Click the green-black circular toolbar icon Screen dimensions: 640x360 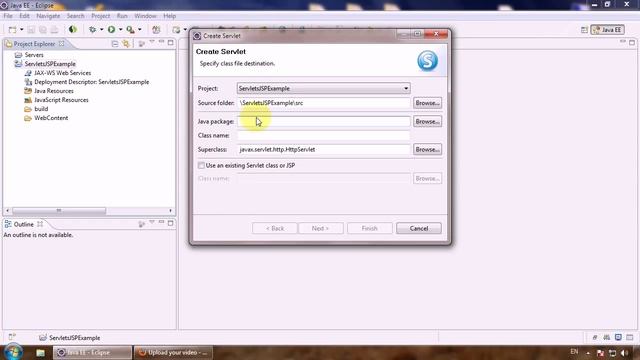pyautogui.click(x=73, y=29)
